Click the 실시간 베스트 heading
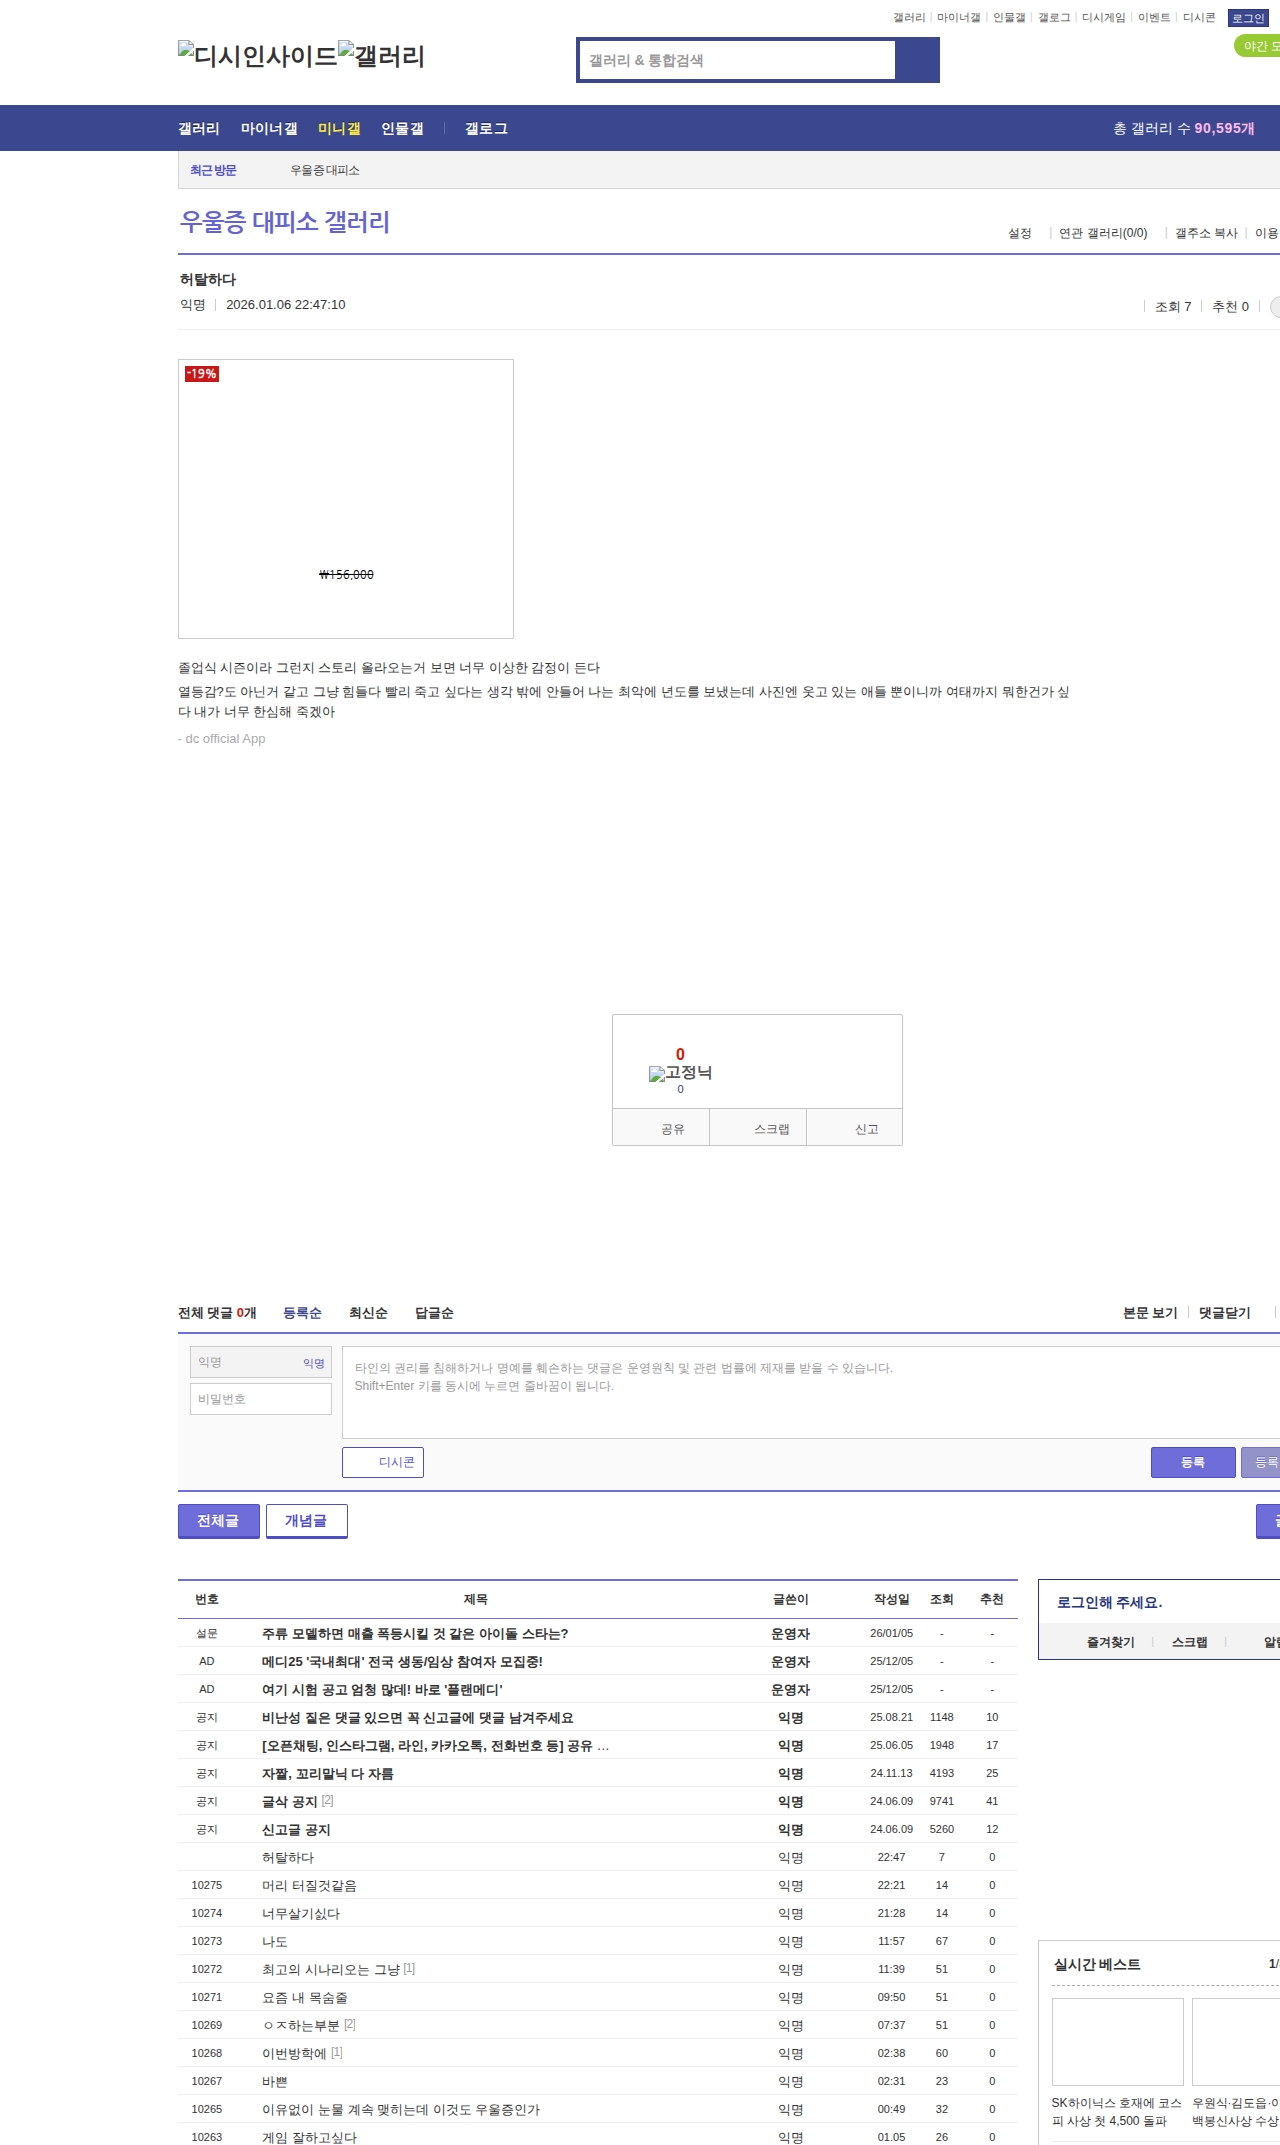Viewport: 1280px width, 2145px height. [1097, 1964]
